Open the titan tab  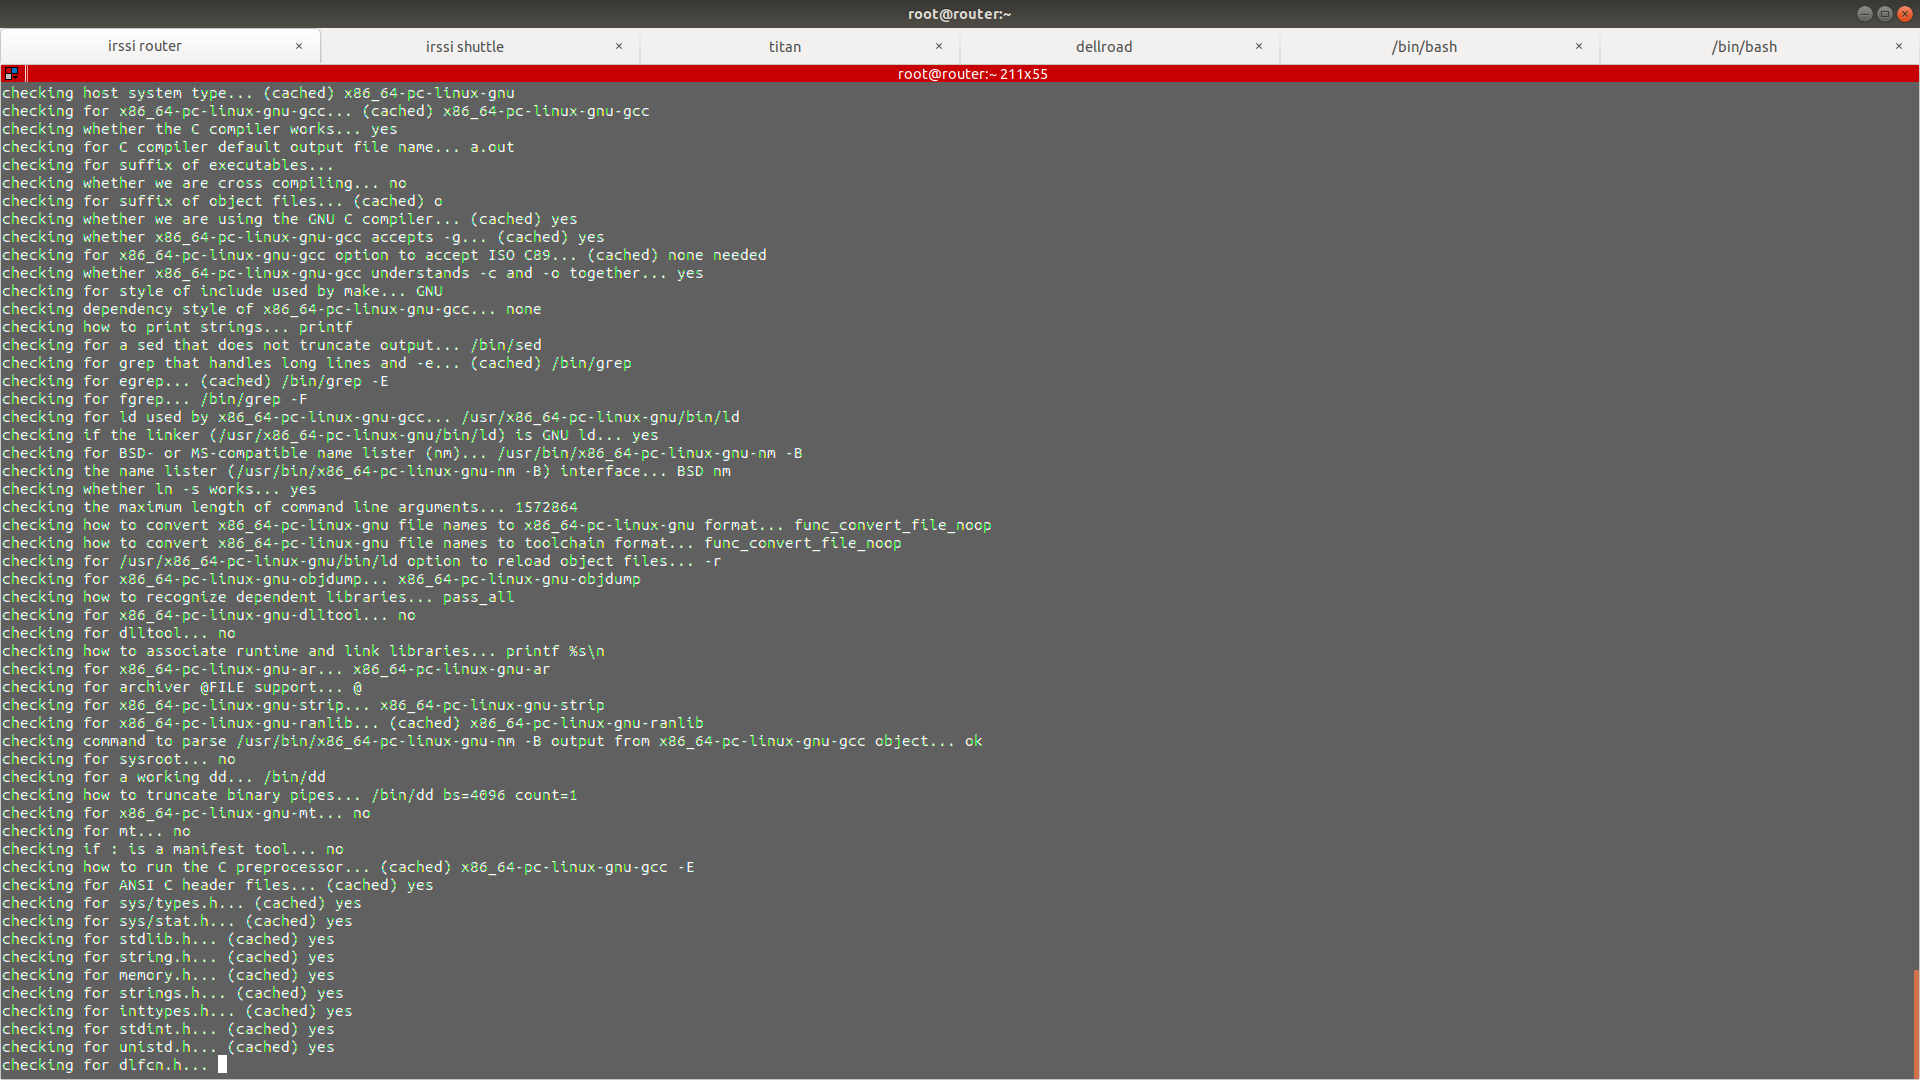coord(785,47)
